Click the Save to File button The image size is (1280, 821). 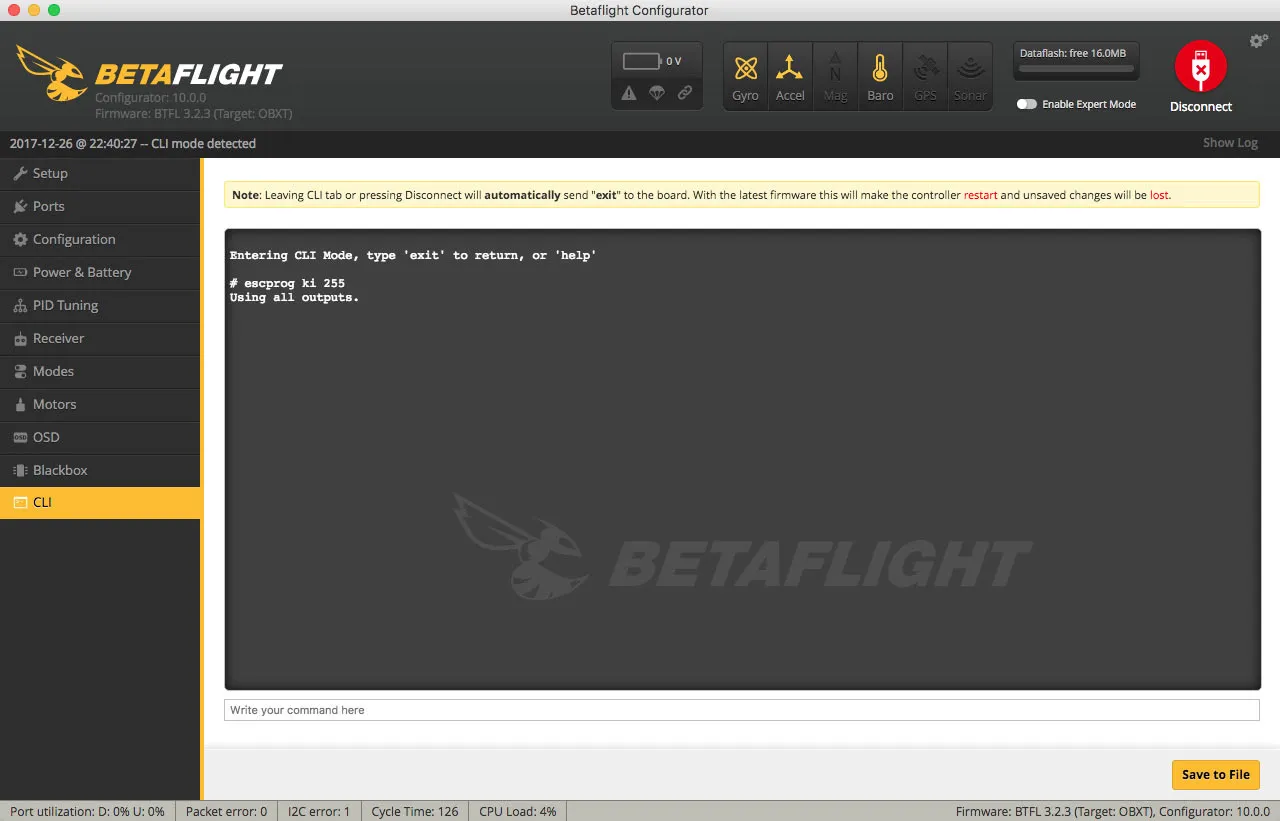tap(1215, 774)
